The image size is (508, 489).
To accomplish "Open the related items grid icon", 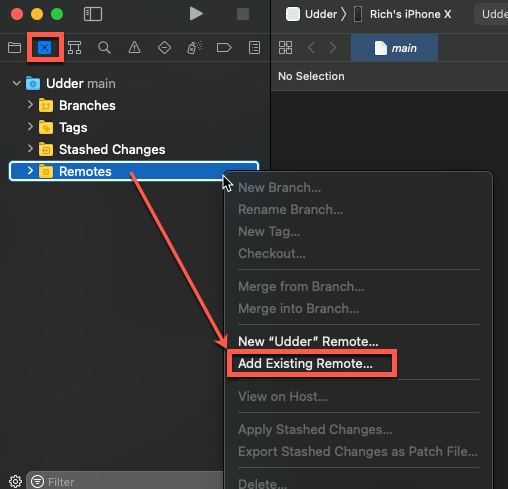I will tap(286, 48).
